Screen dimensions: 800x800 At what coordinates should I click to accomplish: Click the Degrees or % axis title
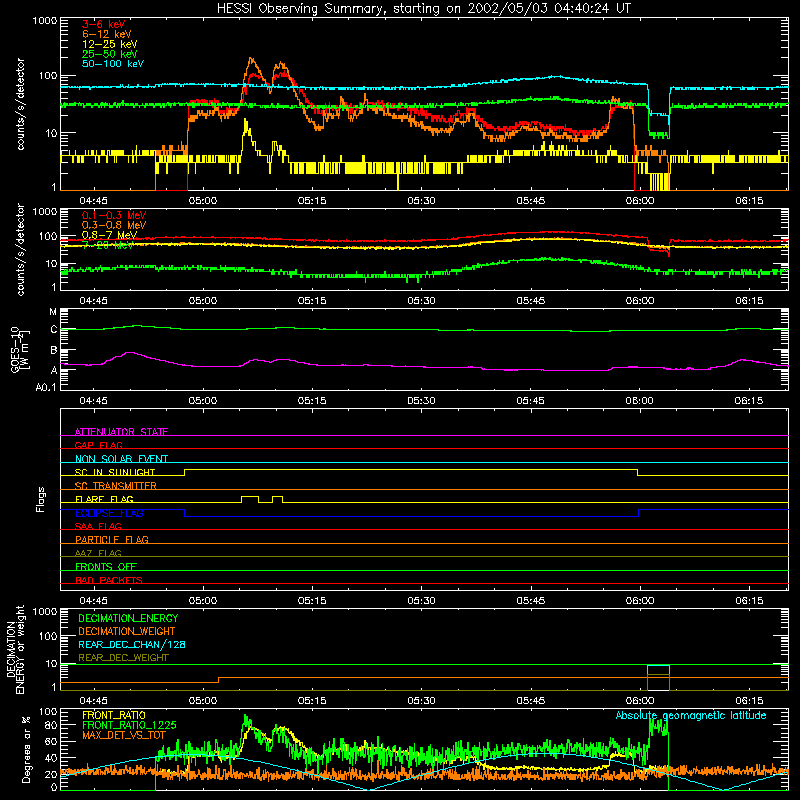pyautogui.click(x=26, y=749)
